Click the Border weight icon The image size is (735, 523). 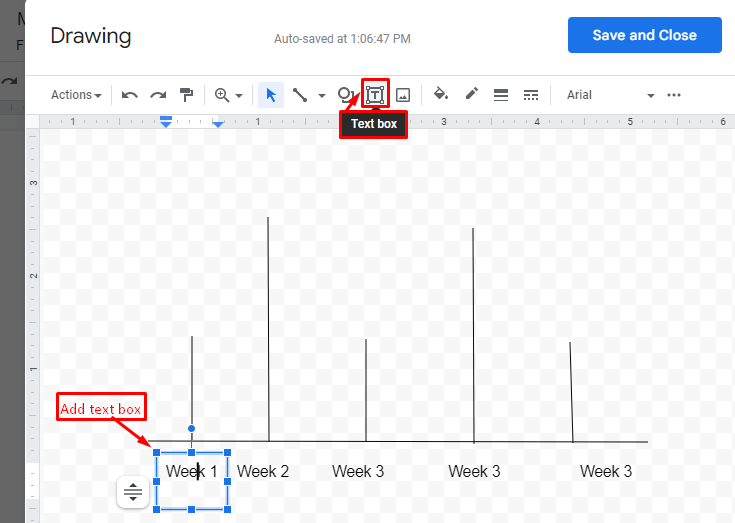[x=501, y=95]
